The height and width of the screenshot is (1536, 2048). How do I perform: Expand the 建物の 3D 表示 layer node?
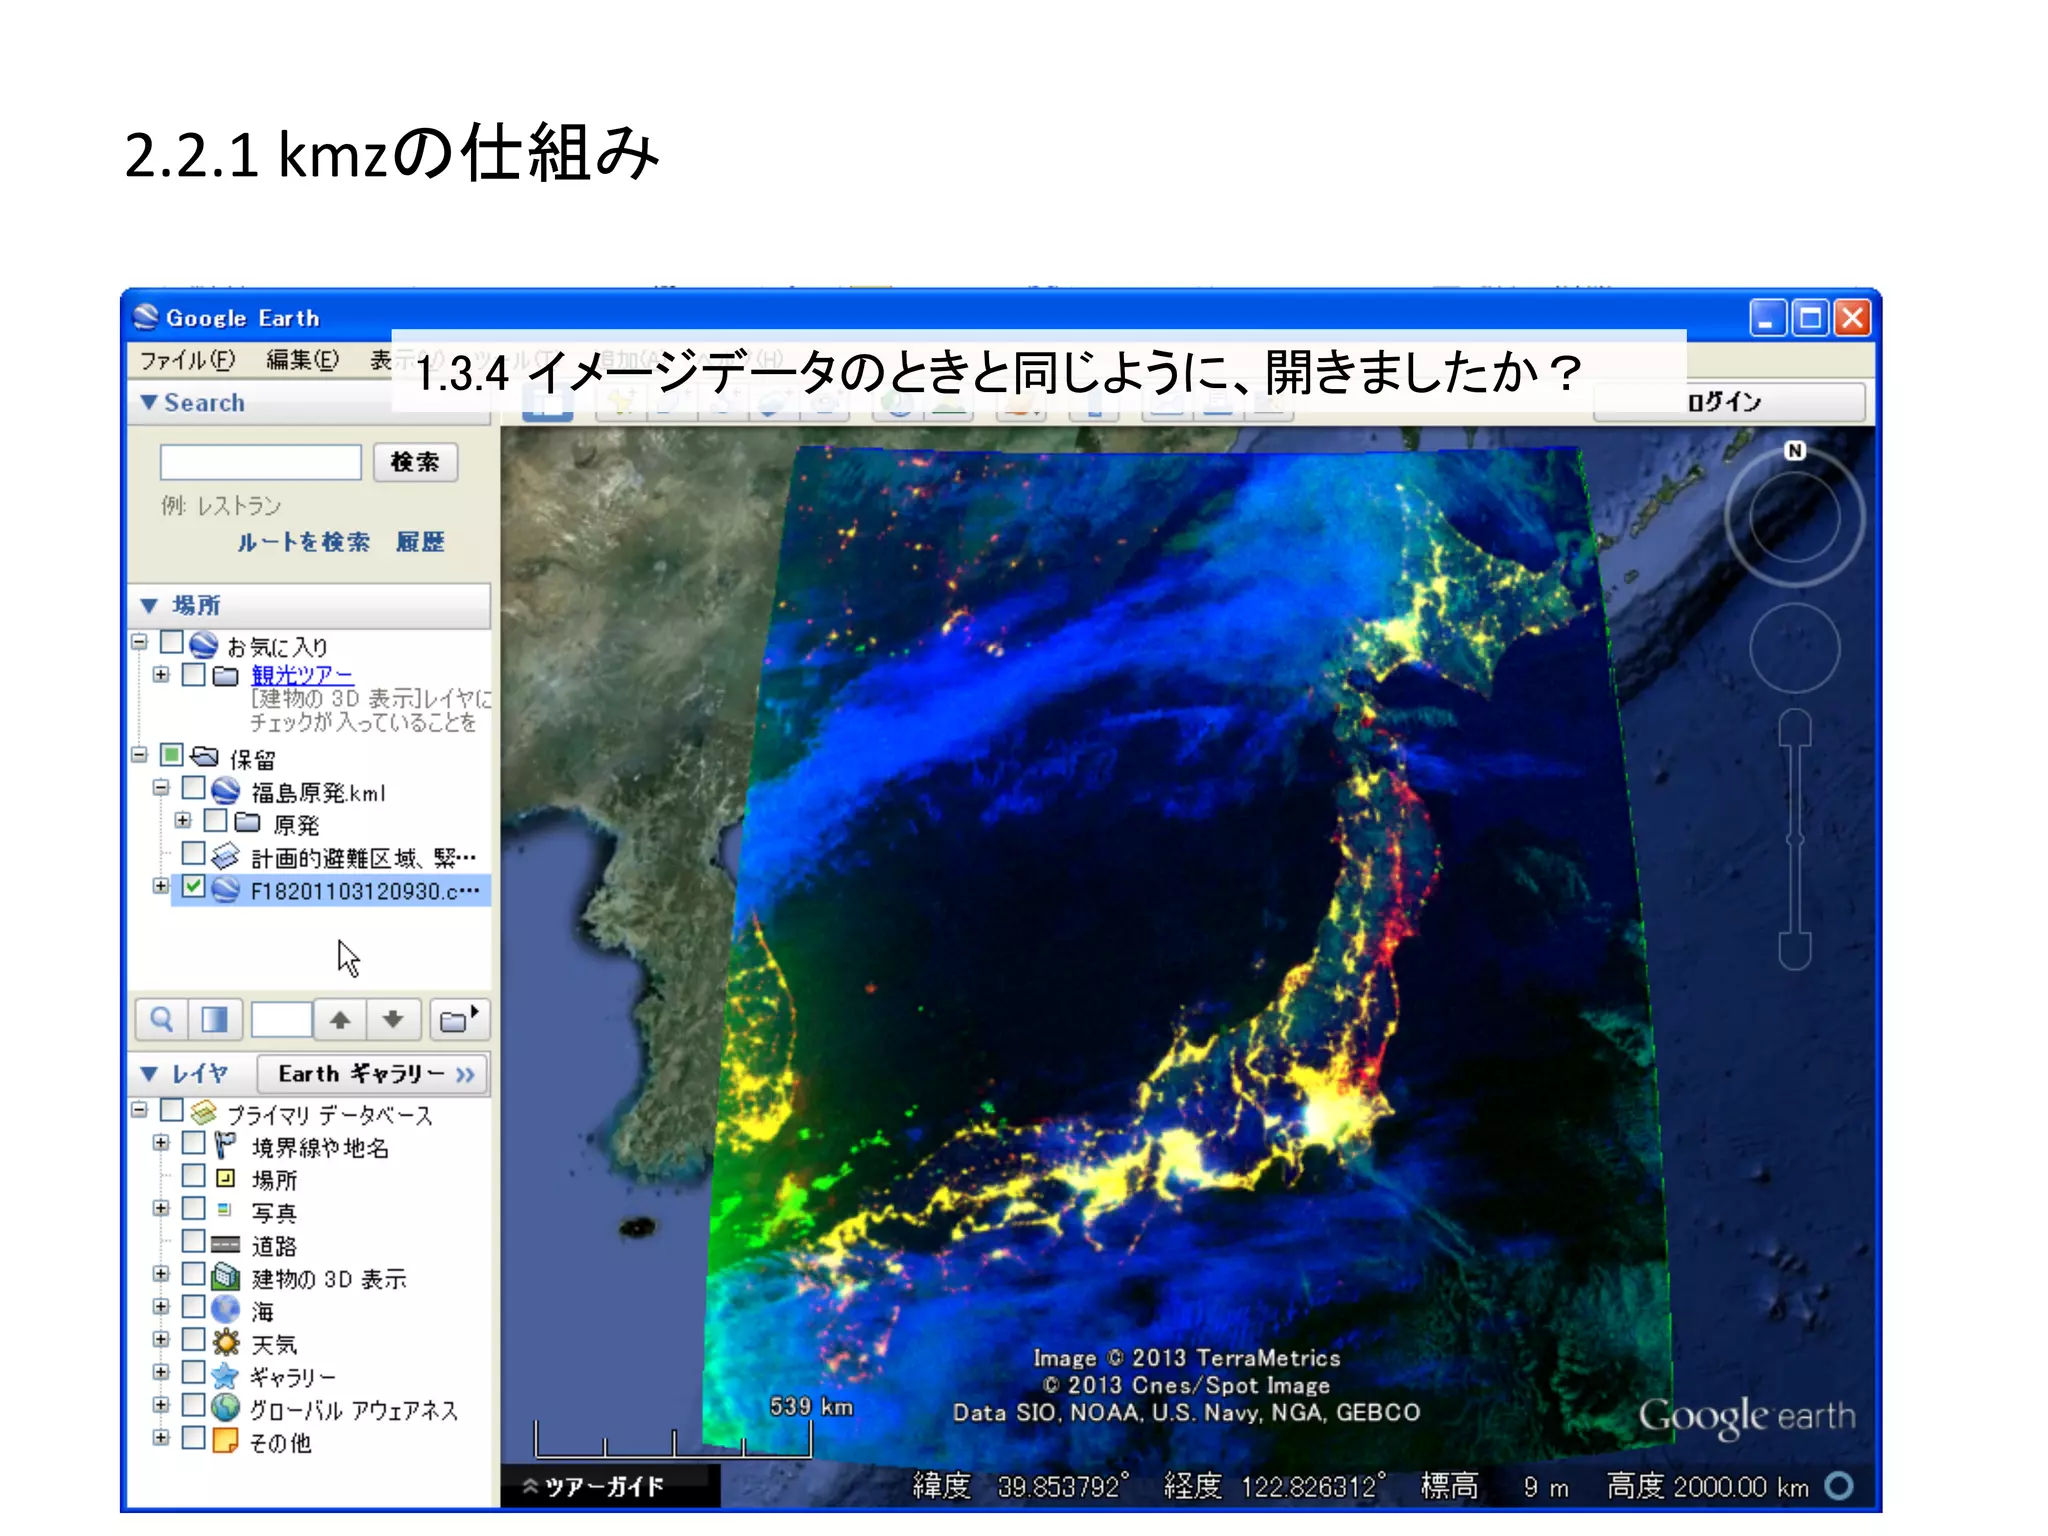161,1274
